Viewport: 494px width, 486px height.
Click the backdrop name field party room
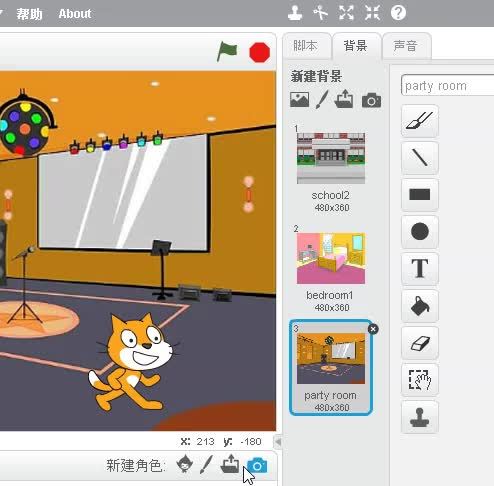pyautogui.click(x=447, y=86)
